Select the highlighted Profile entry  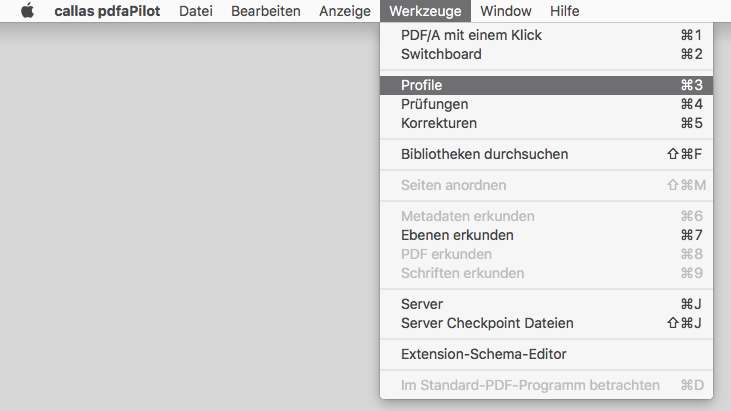tap(546, 85)
